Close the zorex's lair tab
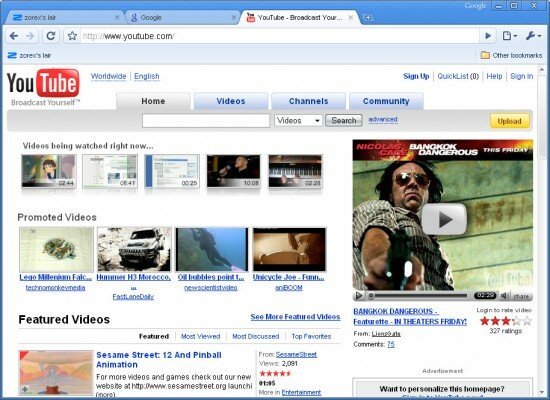The height and width of the screenshot is (400, 550). pyautogui.click(x=117, y=17)
